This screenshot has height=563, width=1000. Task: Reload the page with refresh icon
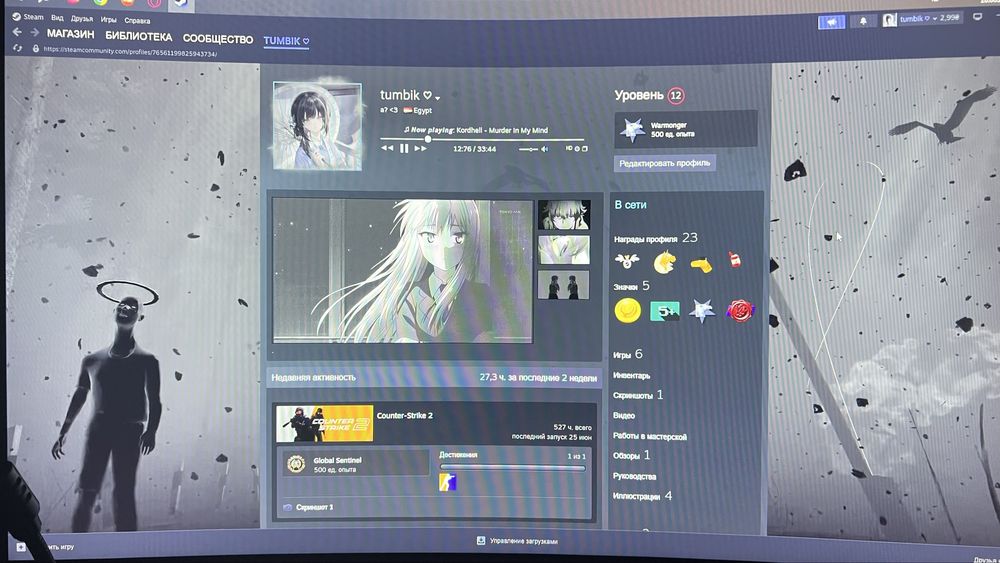click(x=17, y=48)
